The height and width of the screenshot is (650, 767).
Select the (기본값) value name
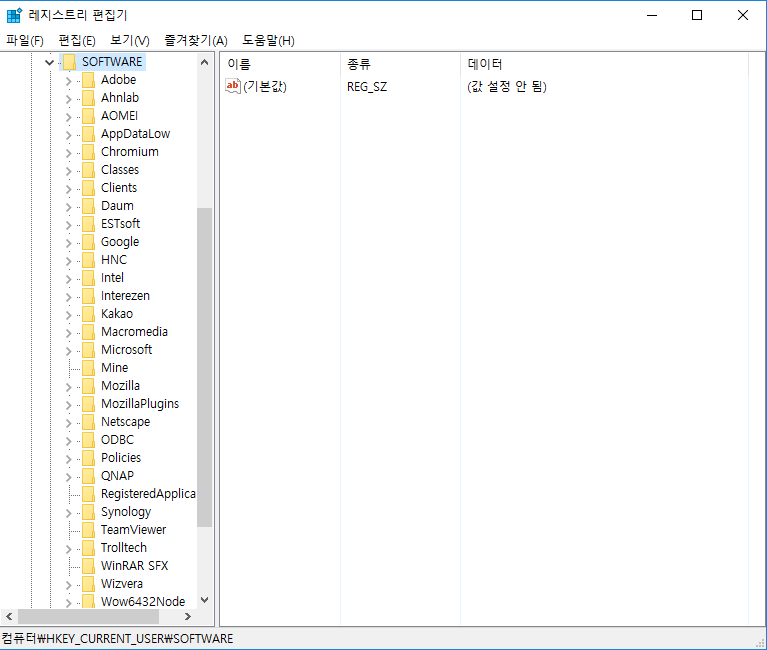[x=265, y=87]
